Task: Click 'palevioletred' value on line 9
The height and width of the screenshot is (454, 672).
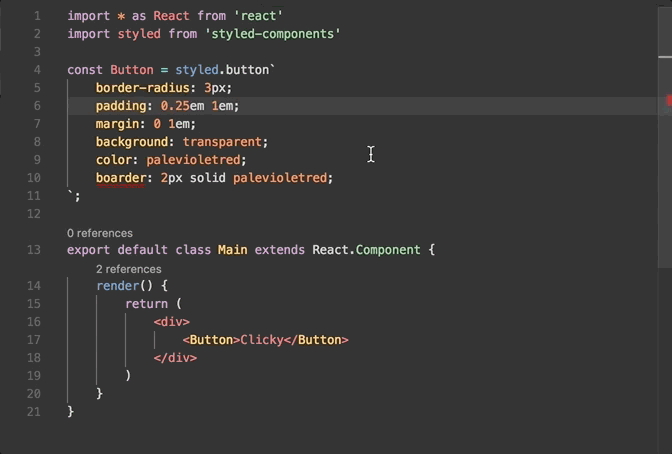Action: tap(193, 160)
